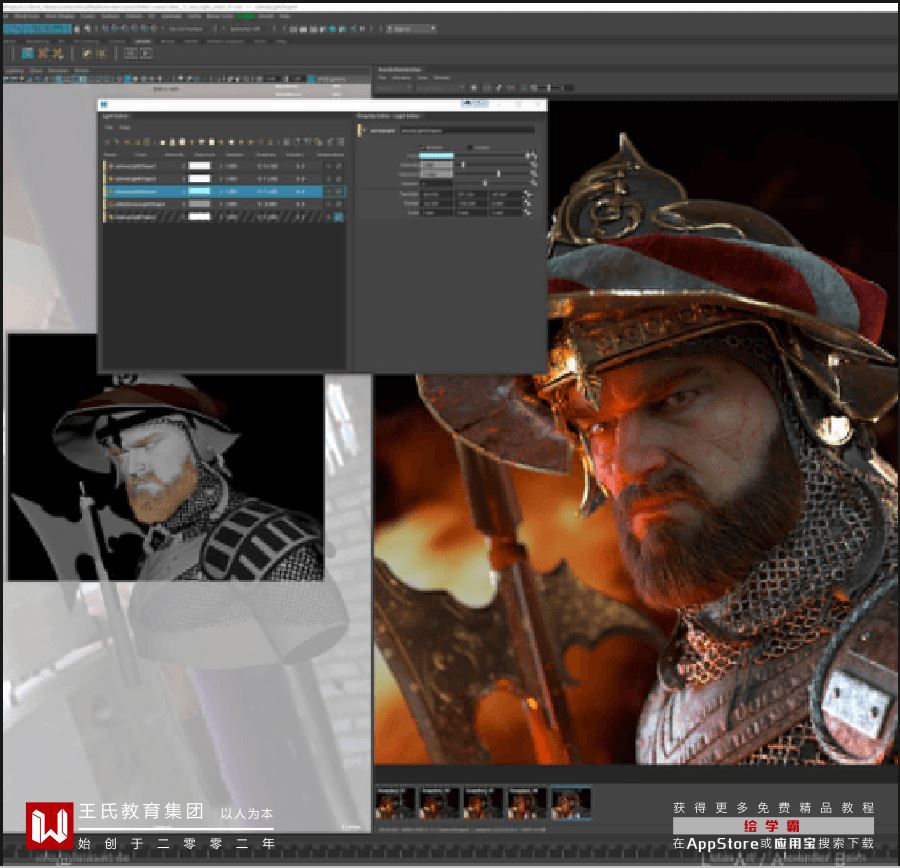Click the Scale X field in the Property Editor
This screenshot has height=868, width=900.
click(436, 213)
